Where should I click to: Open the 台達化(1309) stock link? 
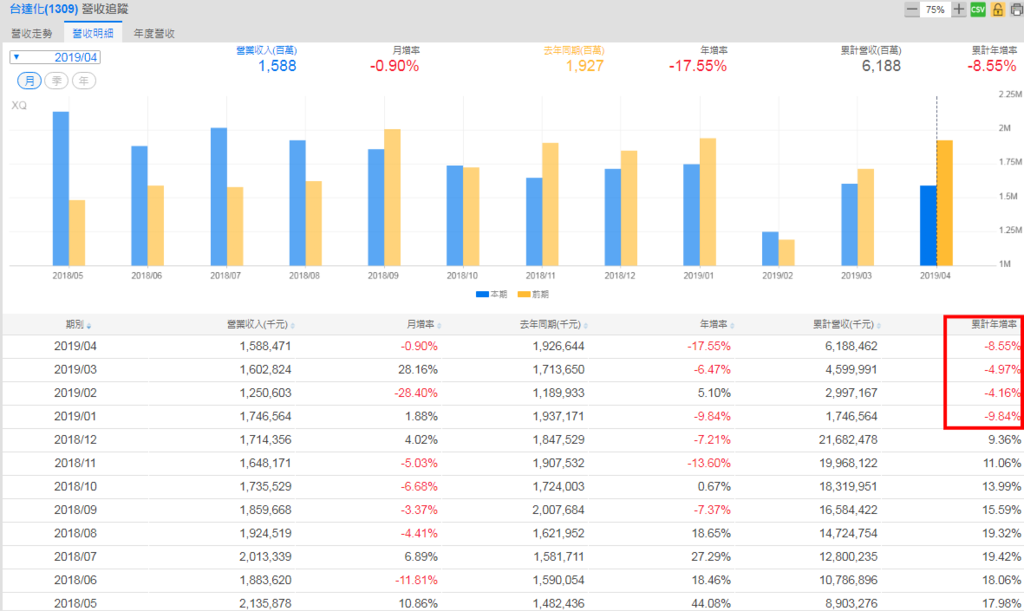pyautogui.click(x=44, y=9)
